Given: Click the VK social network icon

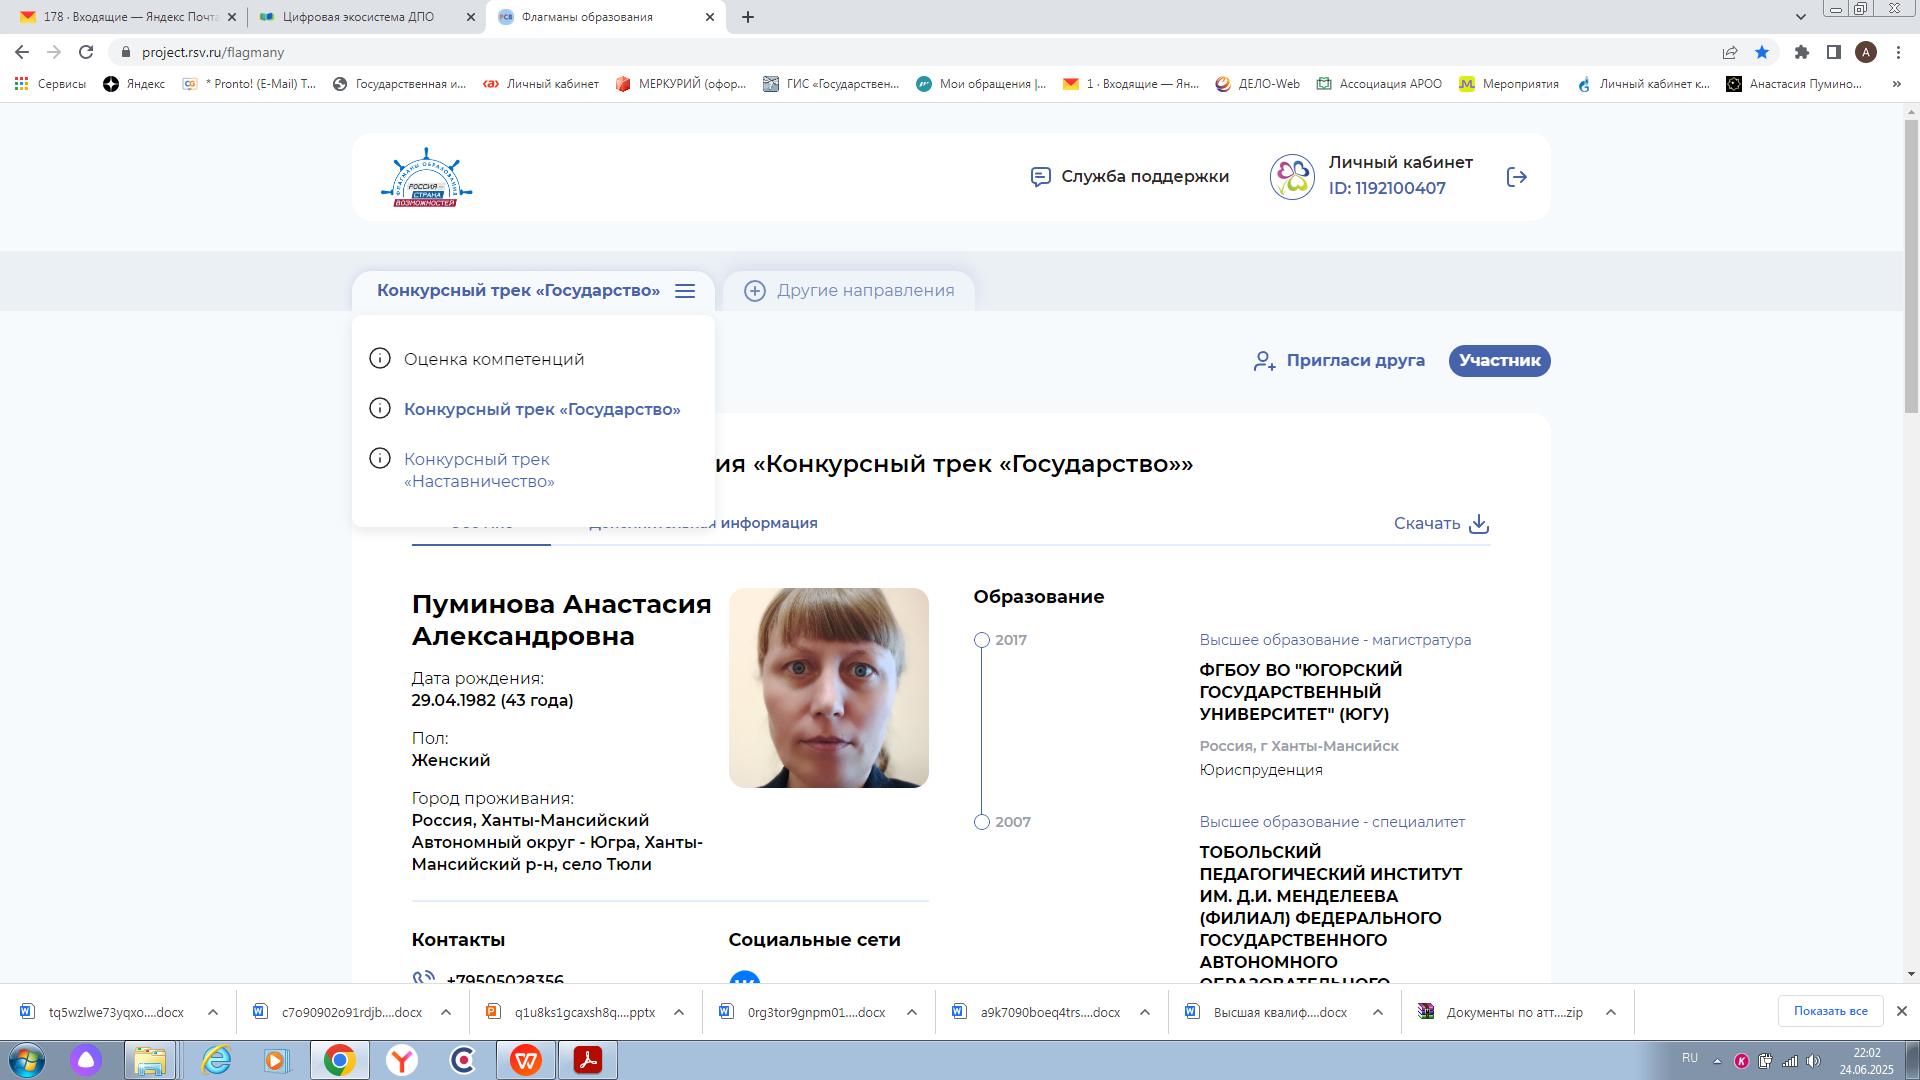Looking at the screenshot, I should (744, 977).
